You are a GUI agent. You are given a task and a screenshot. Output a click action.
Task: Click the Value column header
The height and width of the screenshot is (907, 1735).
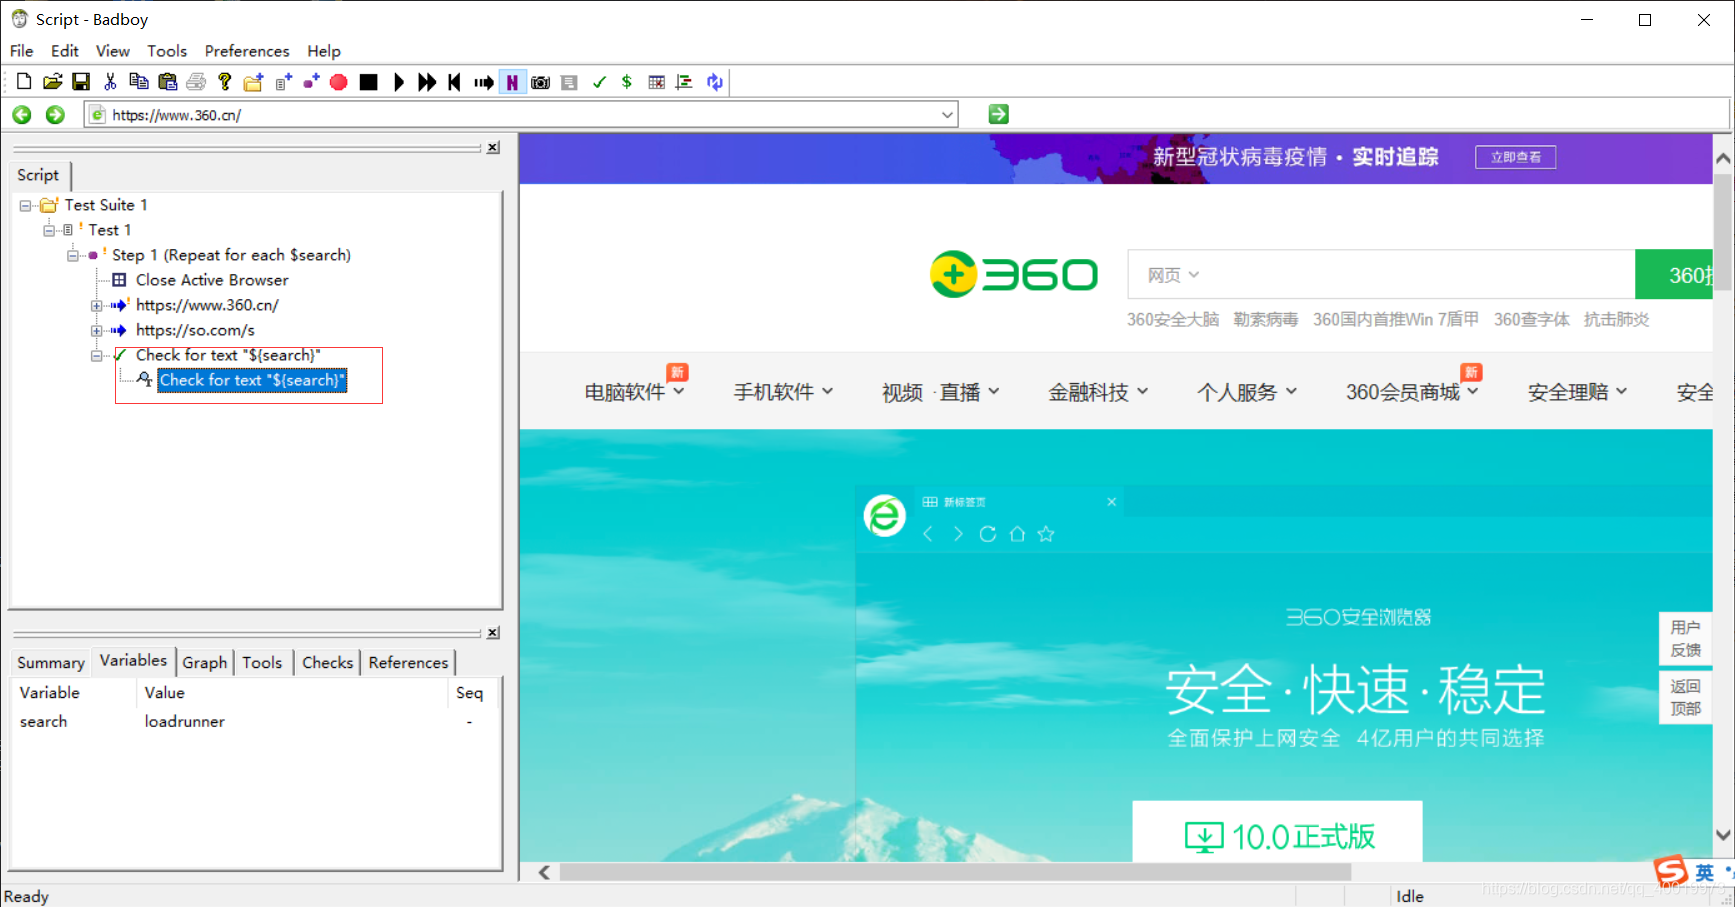[x=293, y=692]
